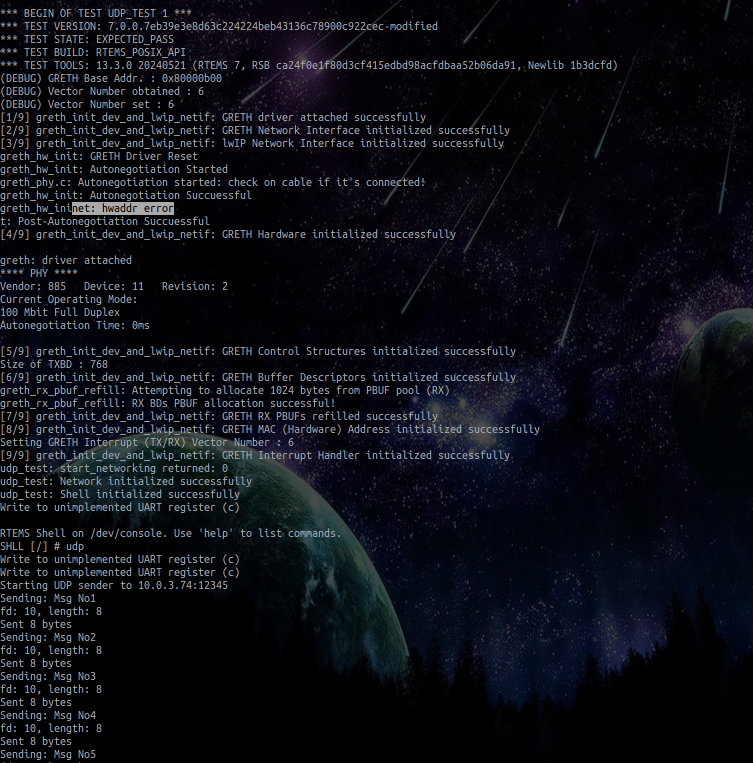753x763 pixels.
Task: Click the '100 Mbit Full Duplex' line
Action: 60,312
